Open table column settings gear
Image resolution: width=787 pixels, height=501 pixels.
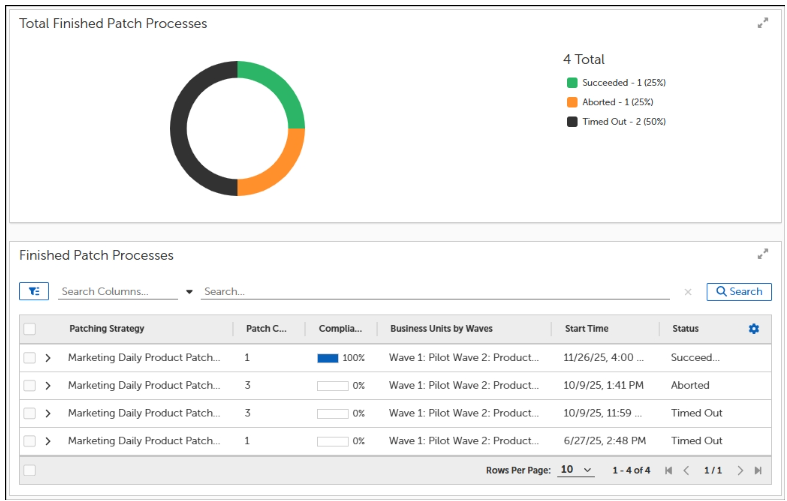tap(754, 329)
